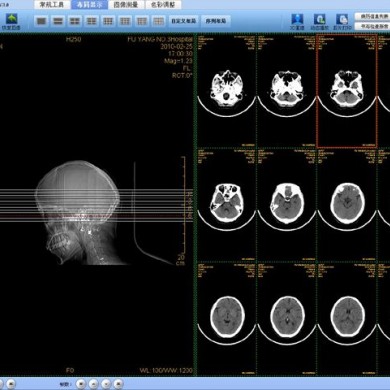Image resolution: width=390 pixels, height=390 pixels.
Task: Click the 自定义布局 custom layout button
Action: click(x=184, y=21)
